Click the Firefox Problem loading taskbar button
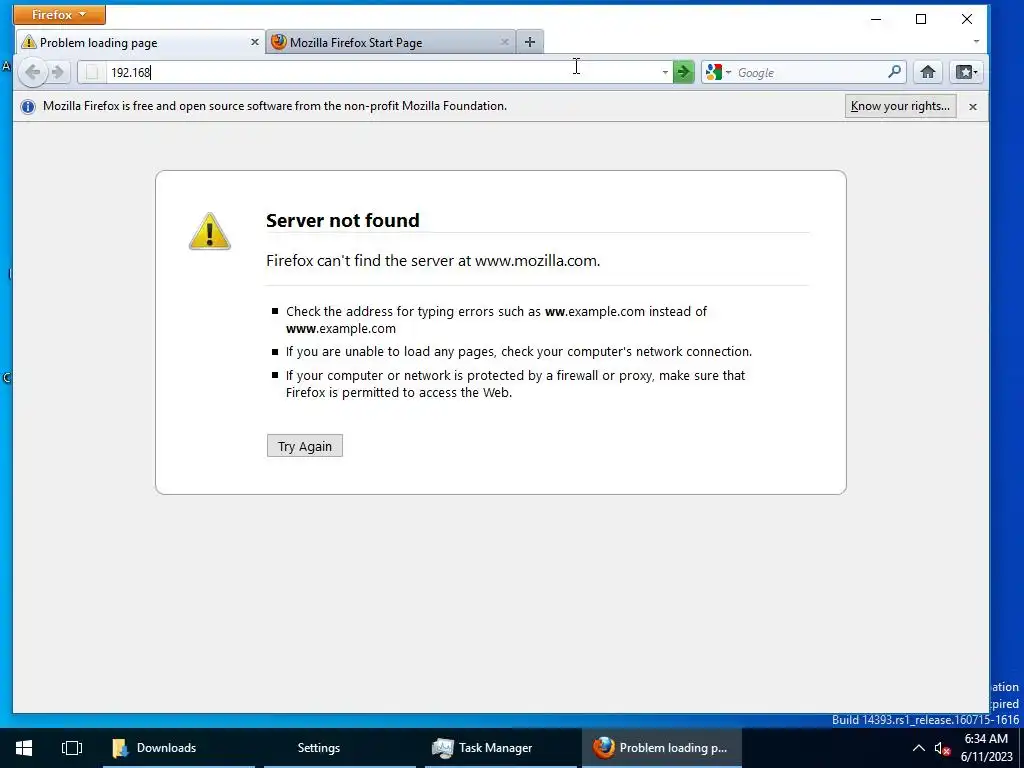 click(x=662, y=748)
